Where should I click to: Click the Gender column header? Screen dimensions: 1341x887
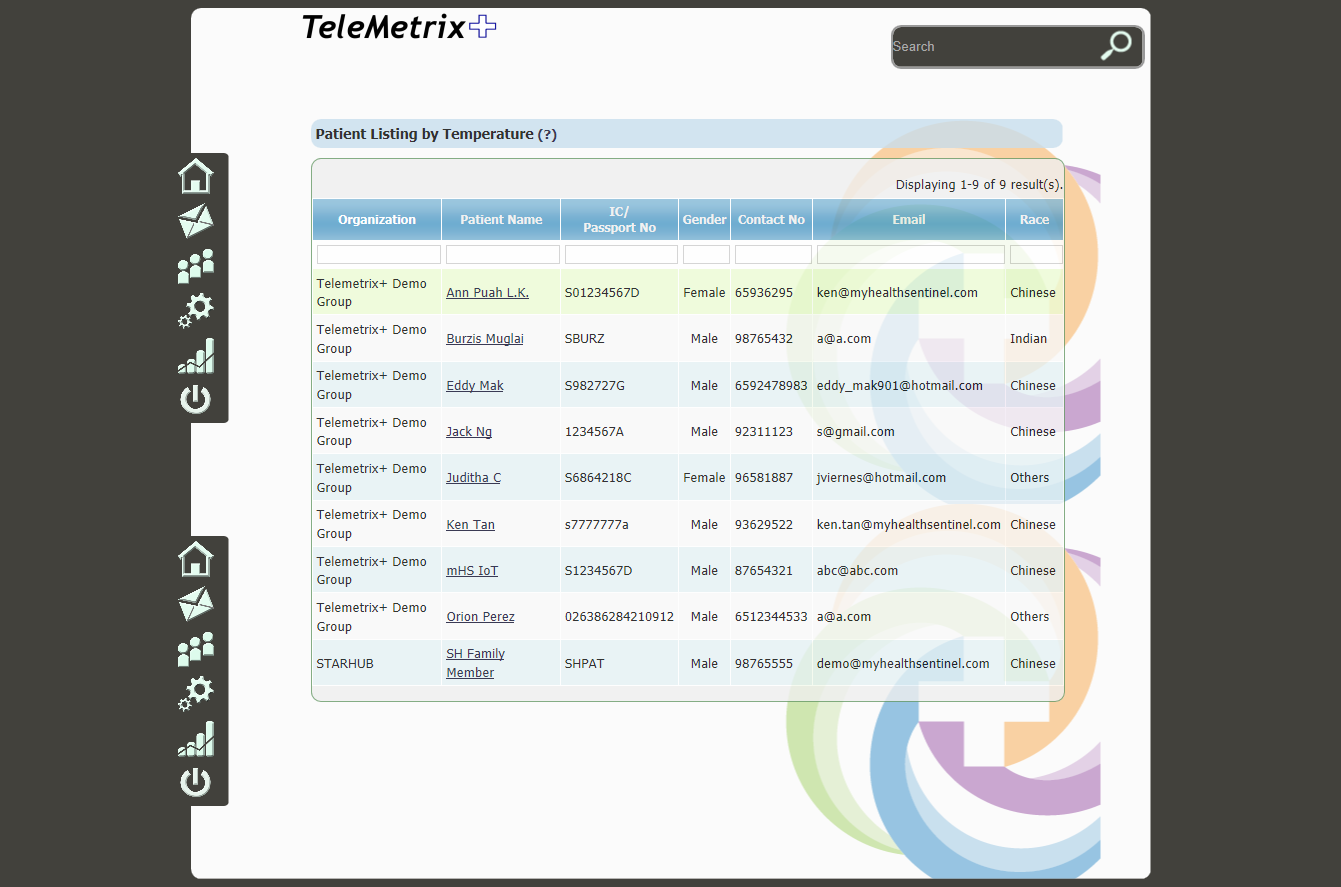click(704, 220)
